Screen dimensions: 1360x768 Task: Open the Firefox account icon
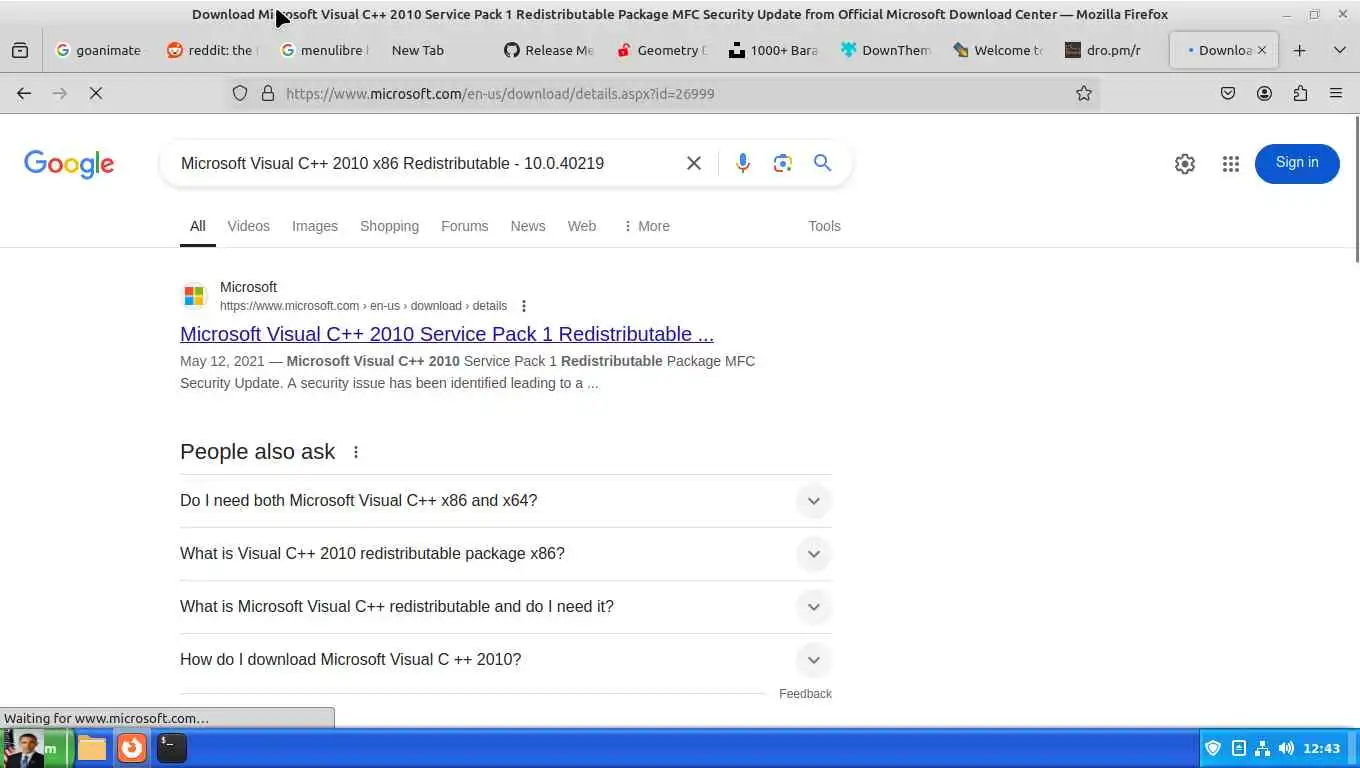click(1264, 93)
